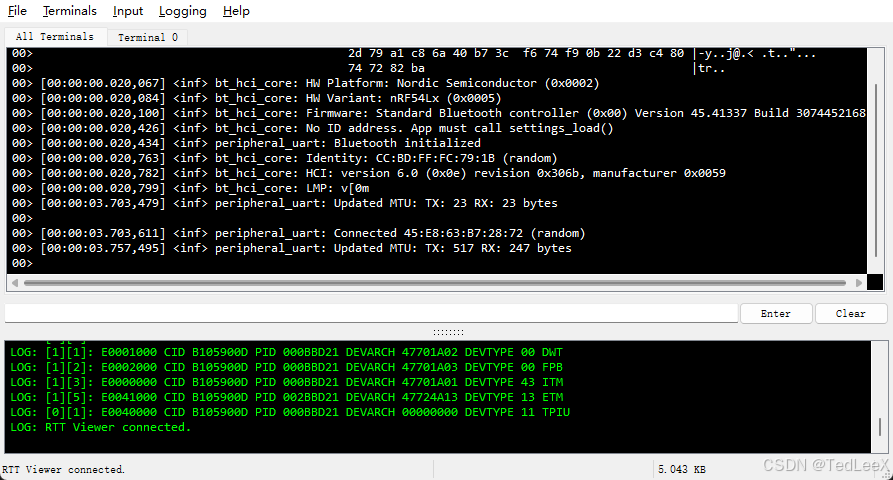Click the 'Connected 45:E8:63:B7:28:72' line
This screenshot has width=893, height=480.
[x=298, y=233]
